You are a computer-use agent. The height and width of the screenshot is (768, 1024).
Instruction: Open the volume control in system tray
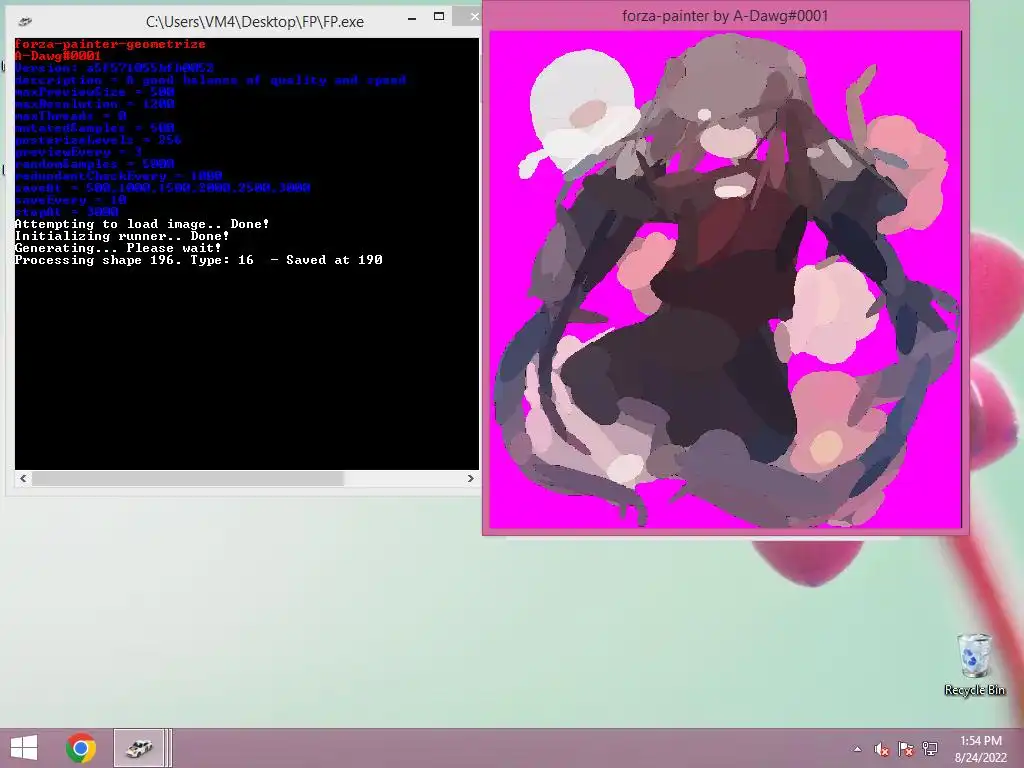(x=882, y=749)
